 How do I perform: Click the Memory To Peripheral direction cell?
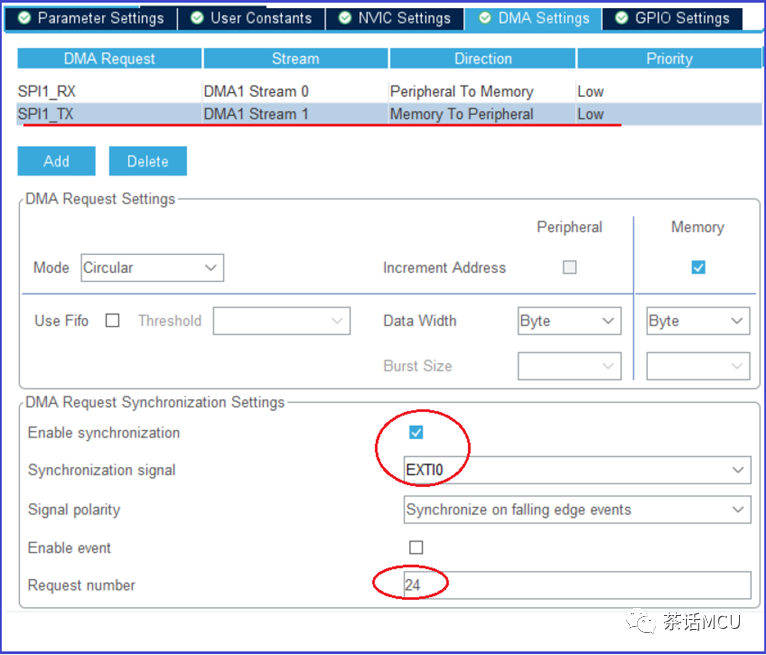coord(482,114)
